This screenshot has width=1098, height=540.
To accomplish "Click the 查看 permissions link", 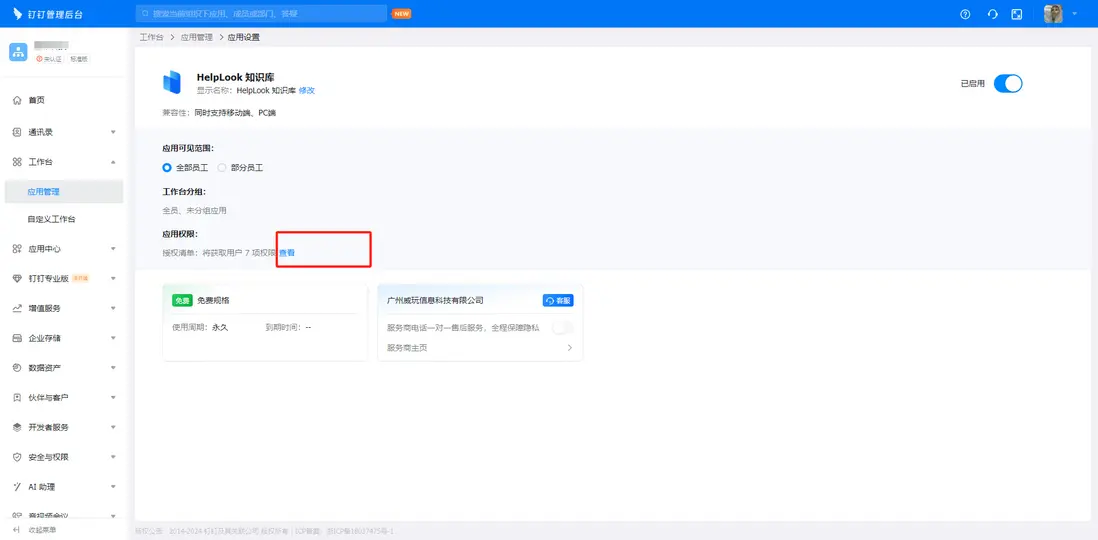I will 287,253.
